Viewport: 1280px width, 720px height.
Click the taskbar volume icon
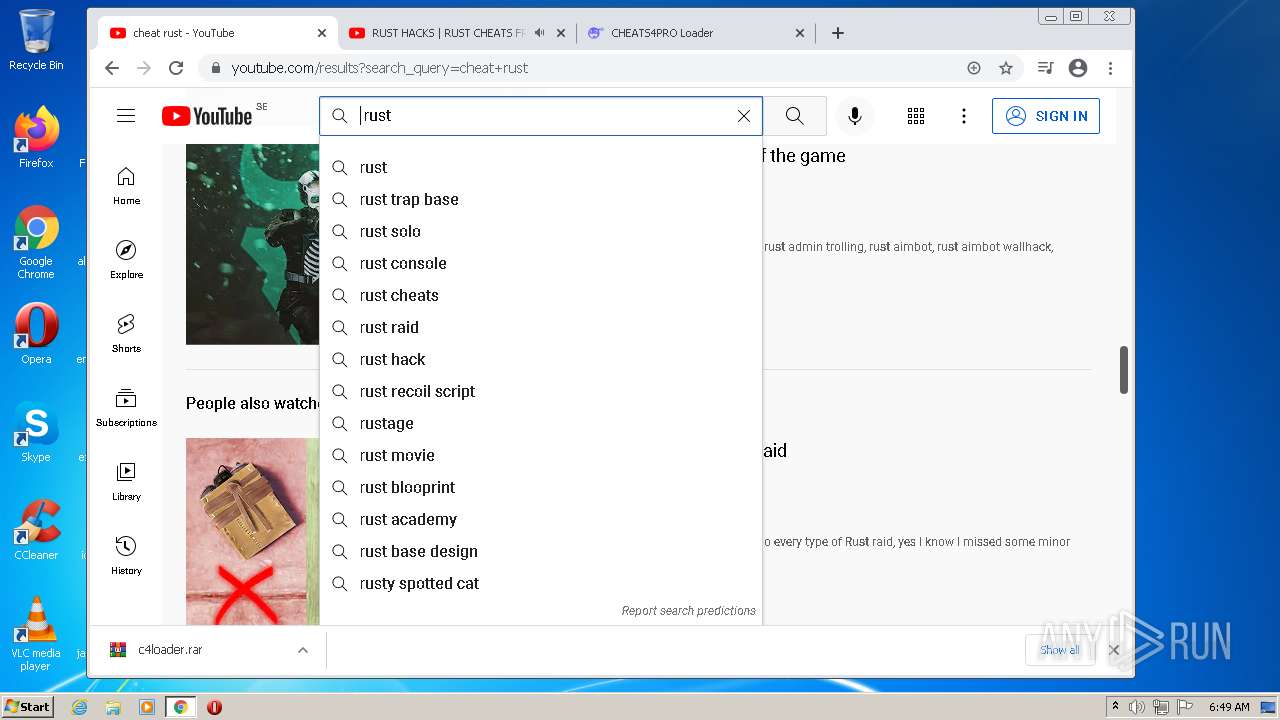(x=1137, y=707)
